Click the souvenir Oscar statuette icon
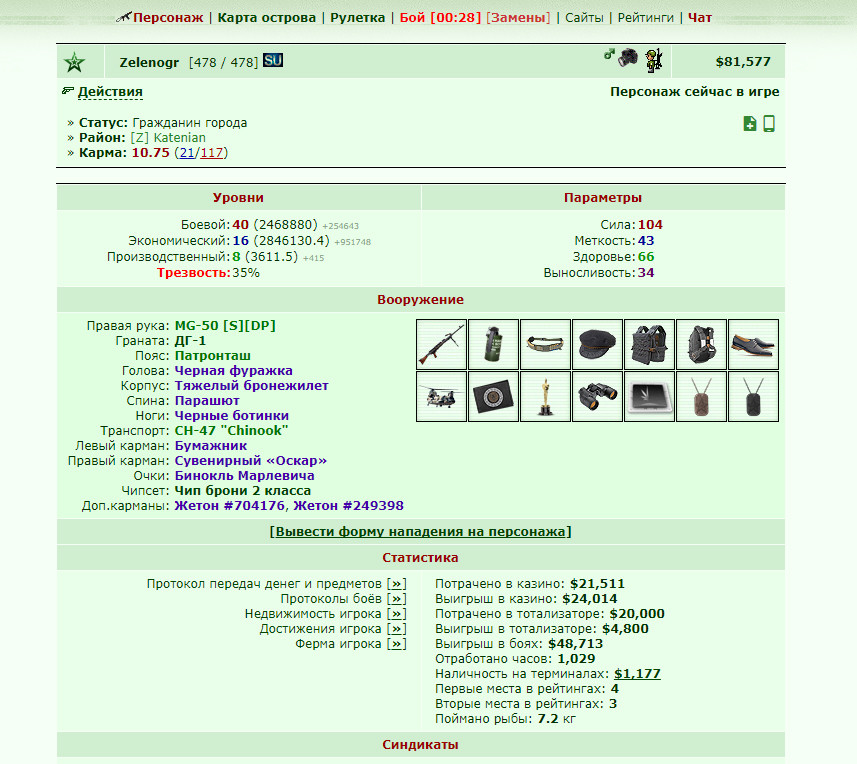This screenshot has width=857, height=764. [545, 396]
